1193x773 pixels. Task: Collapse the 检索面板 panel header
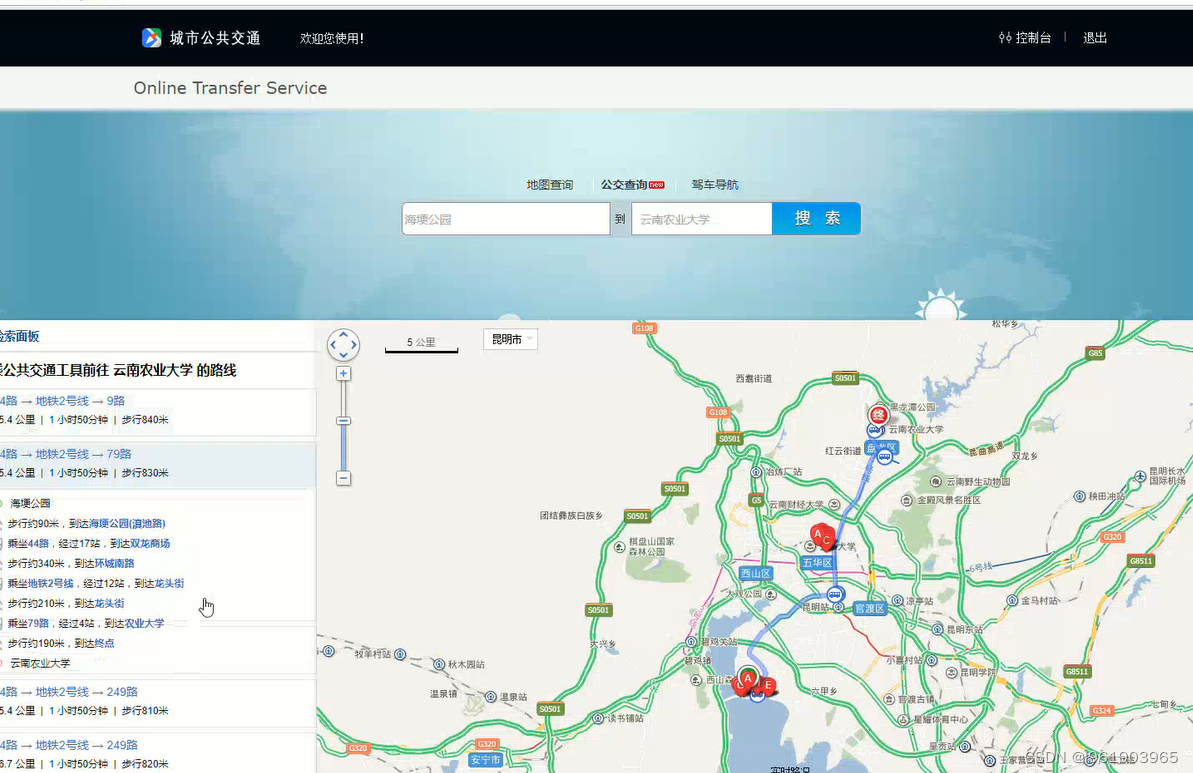point(20,336)
